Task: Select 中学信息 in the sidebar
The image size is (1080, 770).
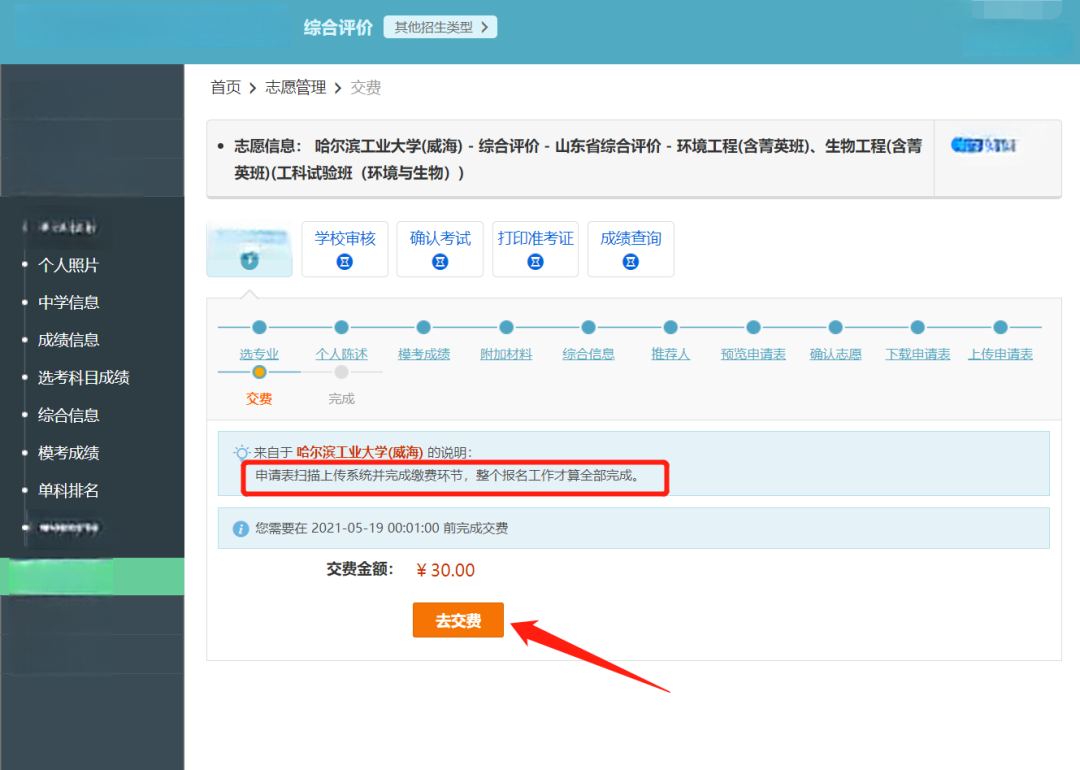Action: (x=68, y=302)
